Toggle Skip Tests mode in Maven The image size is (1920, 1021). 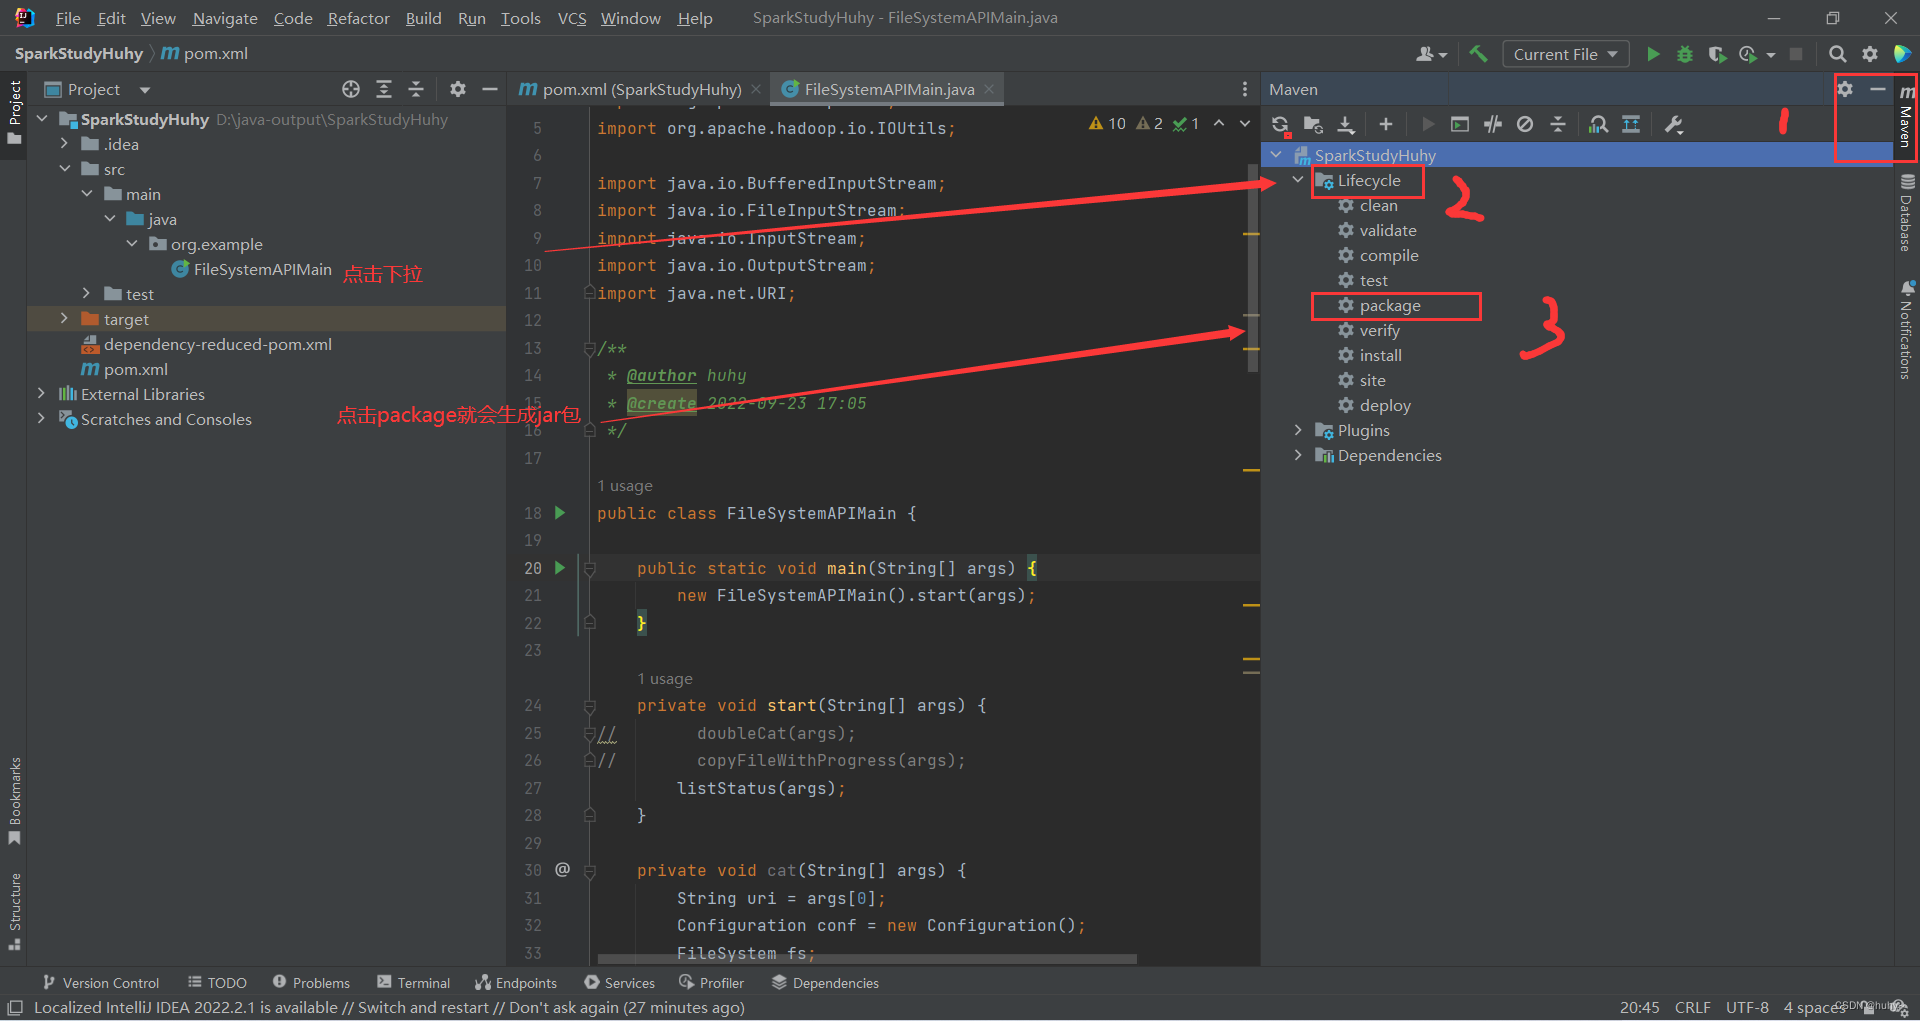click(x=1525, y=125)
